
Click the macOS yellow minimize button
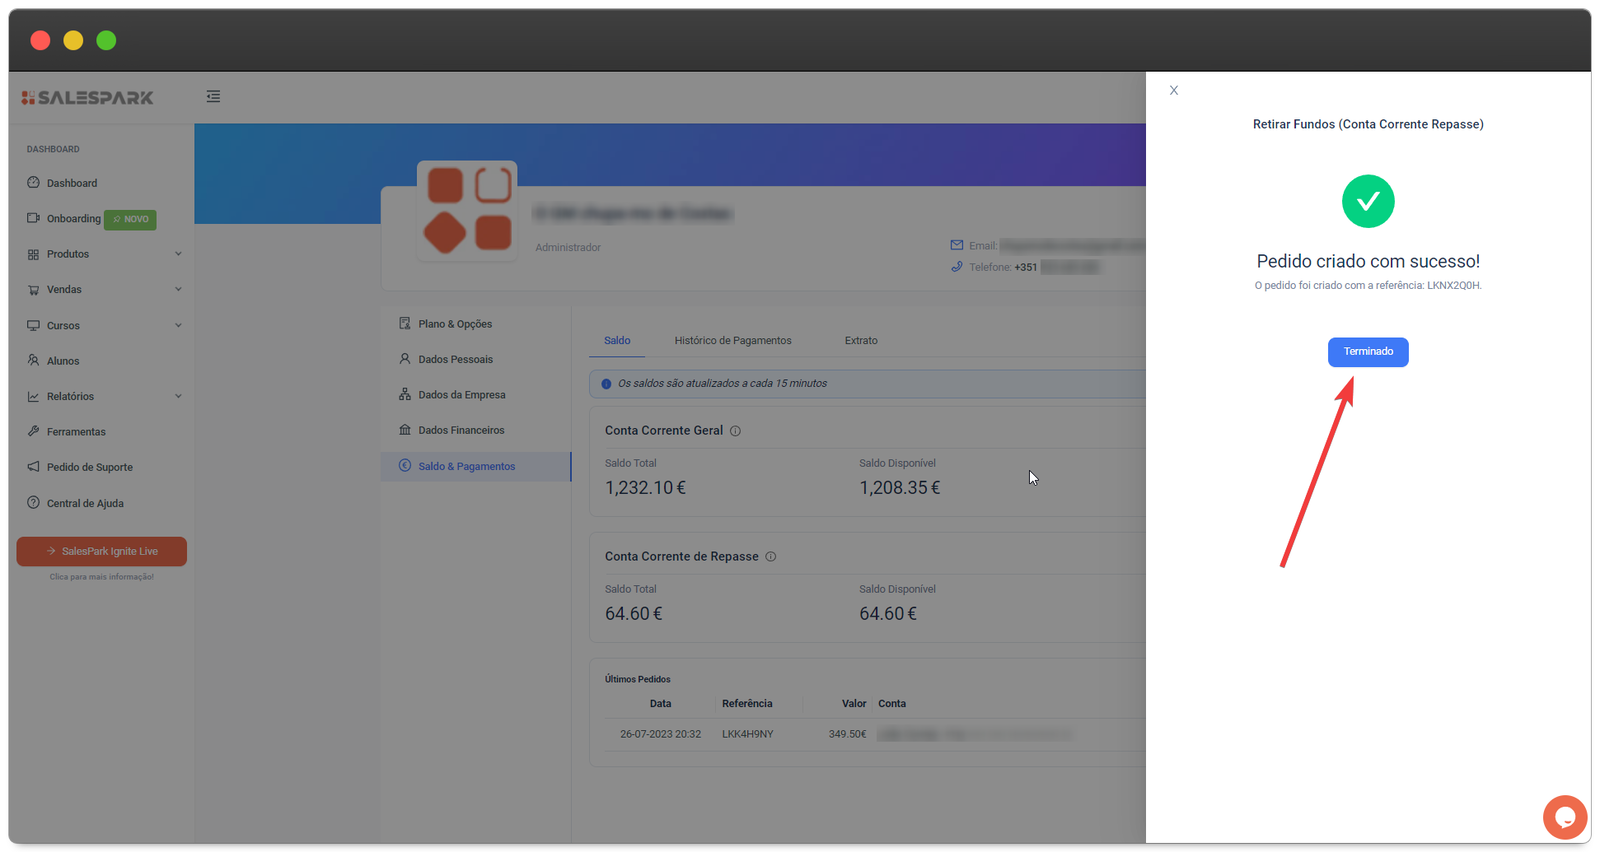coord(73,40)
